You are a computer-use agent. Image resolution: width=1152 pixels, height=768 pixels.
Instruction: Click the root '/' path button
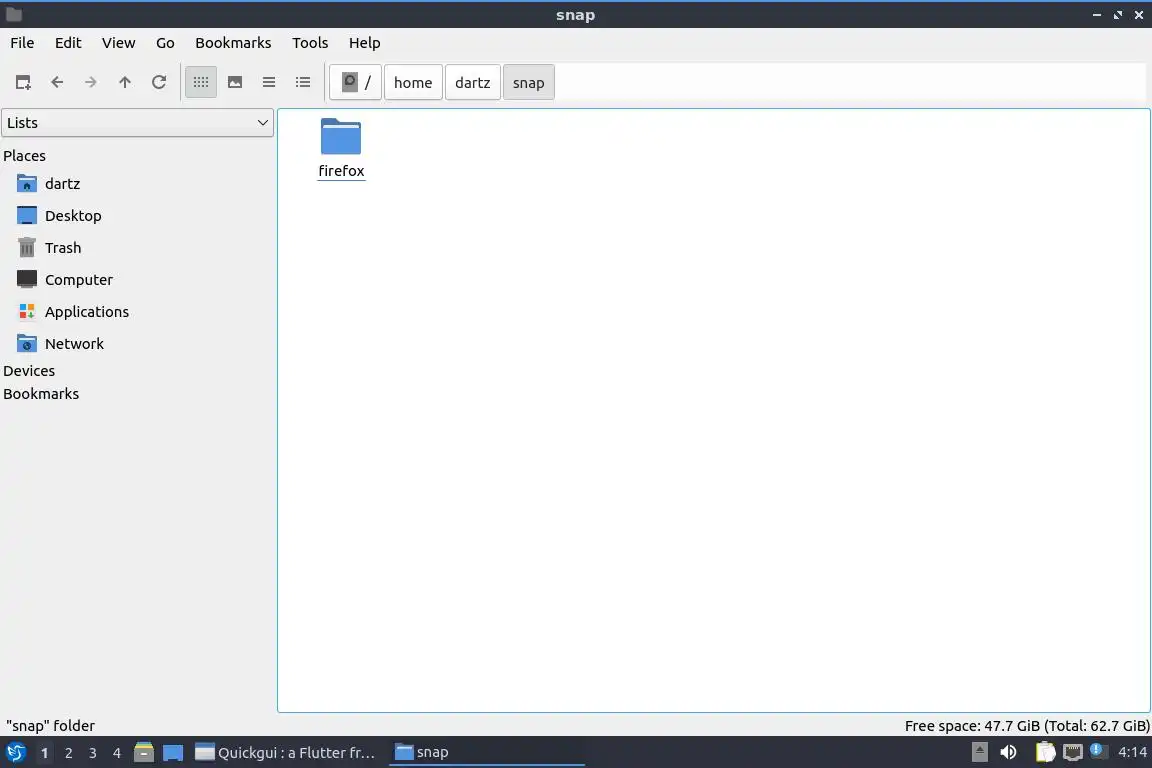pyautogui.click(x=356, y=82)
